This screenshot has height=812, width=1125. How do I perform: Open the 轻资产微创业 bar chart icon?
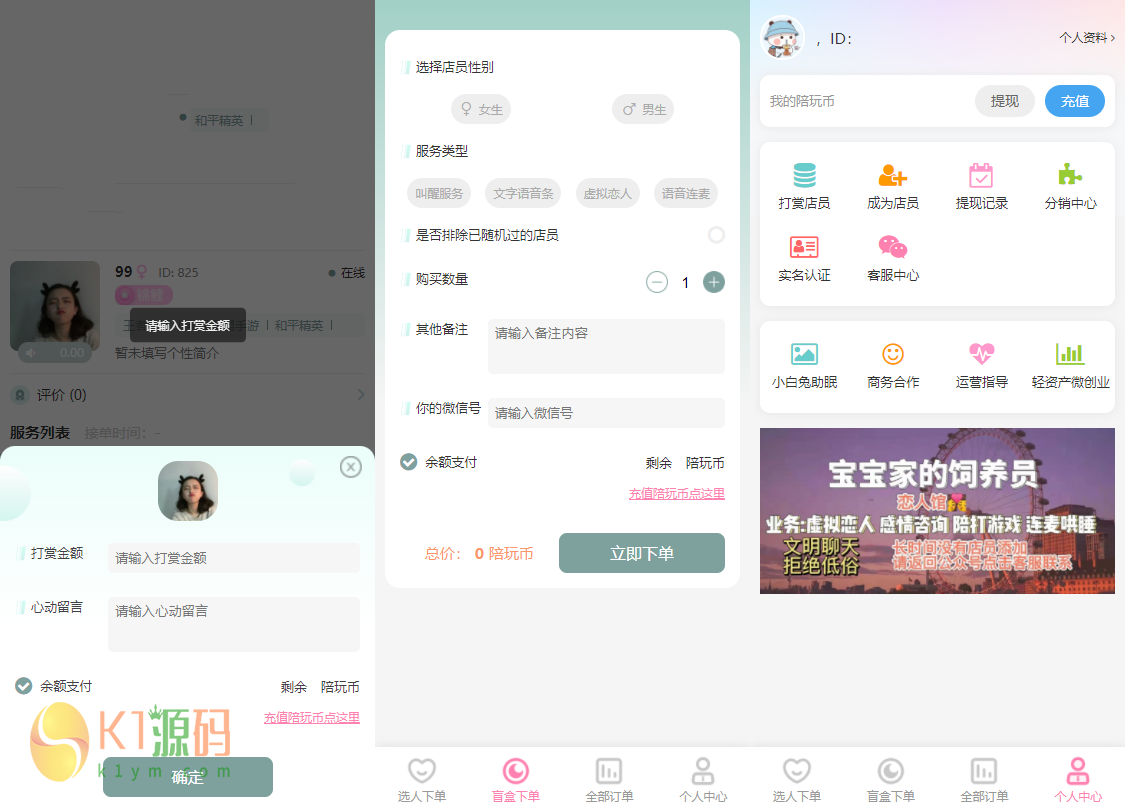coord(1070,354)
